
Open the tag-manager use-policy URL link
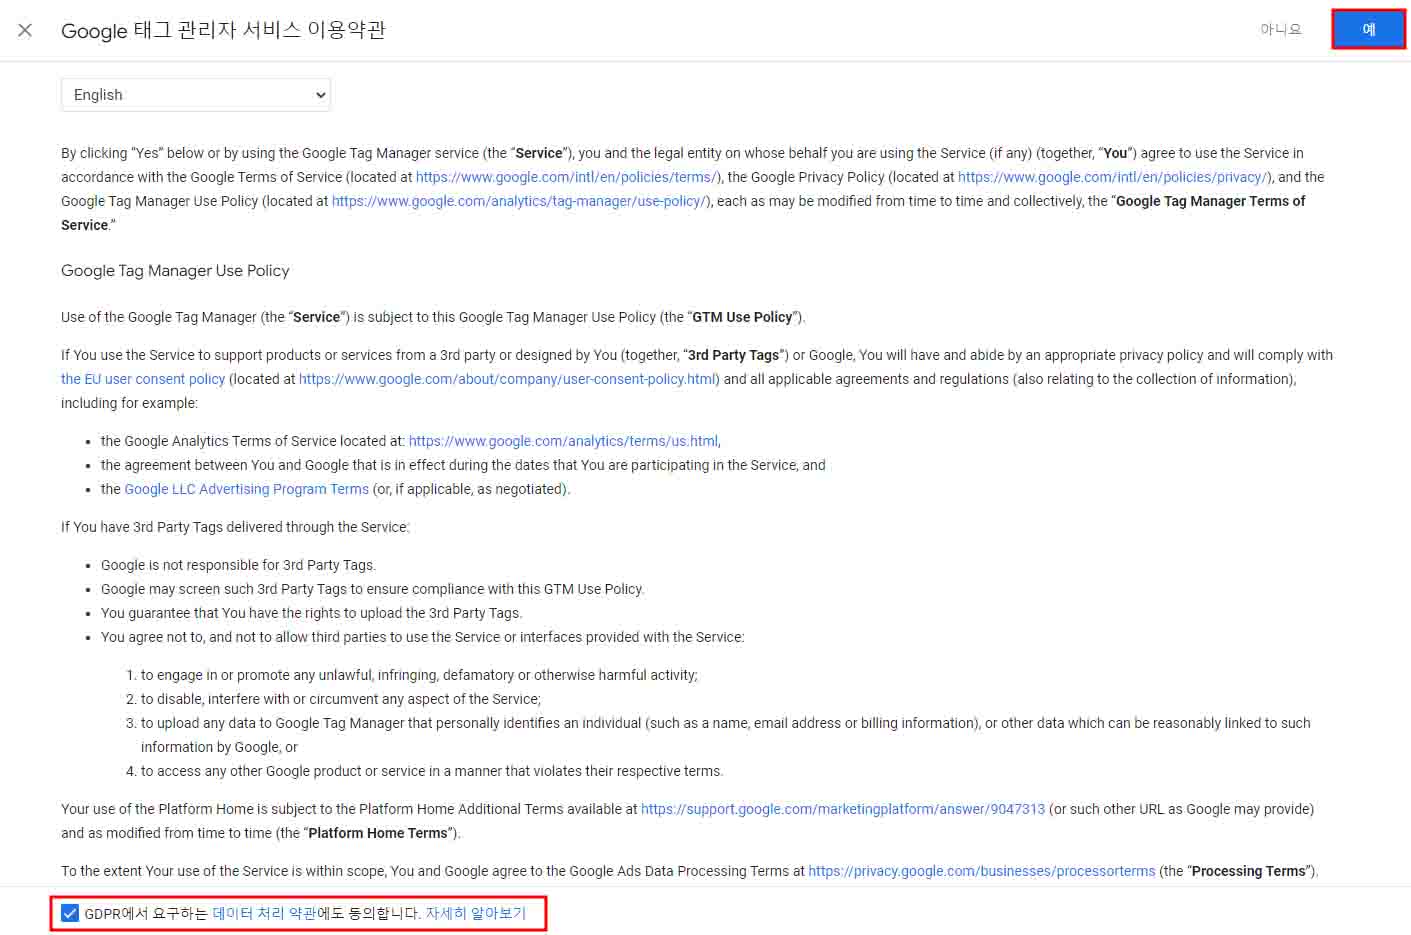click(x=520, y=201)
